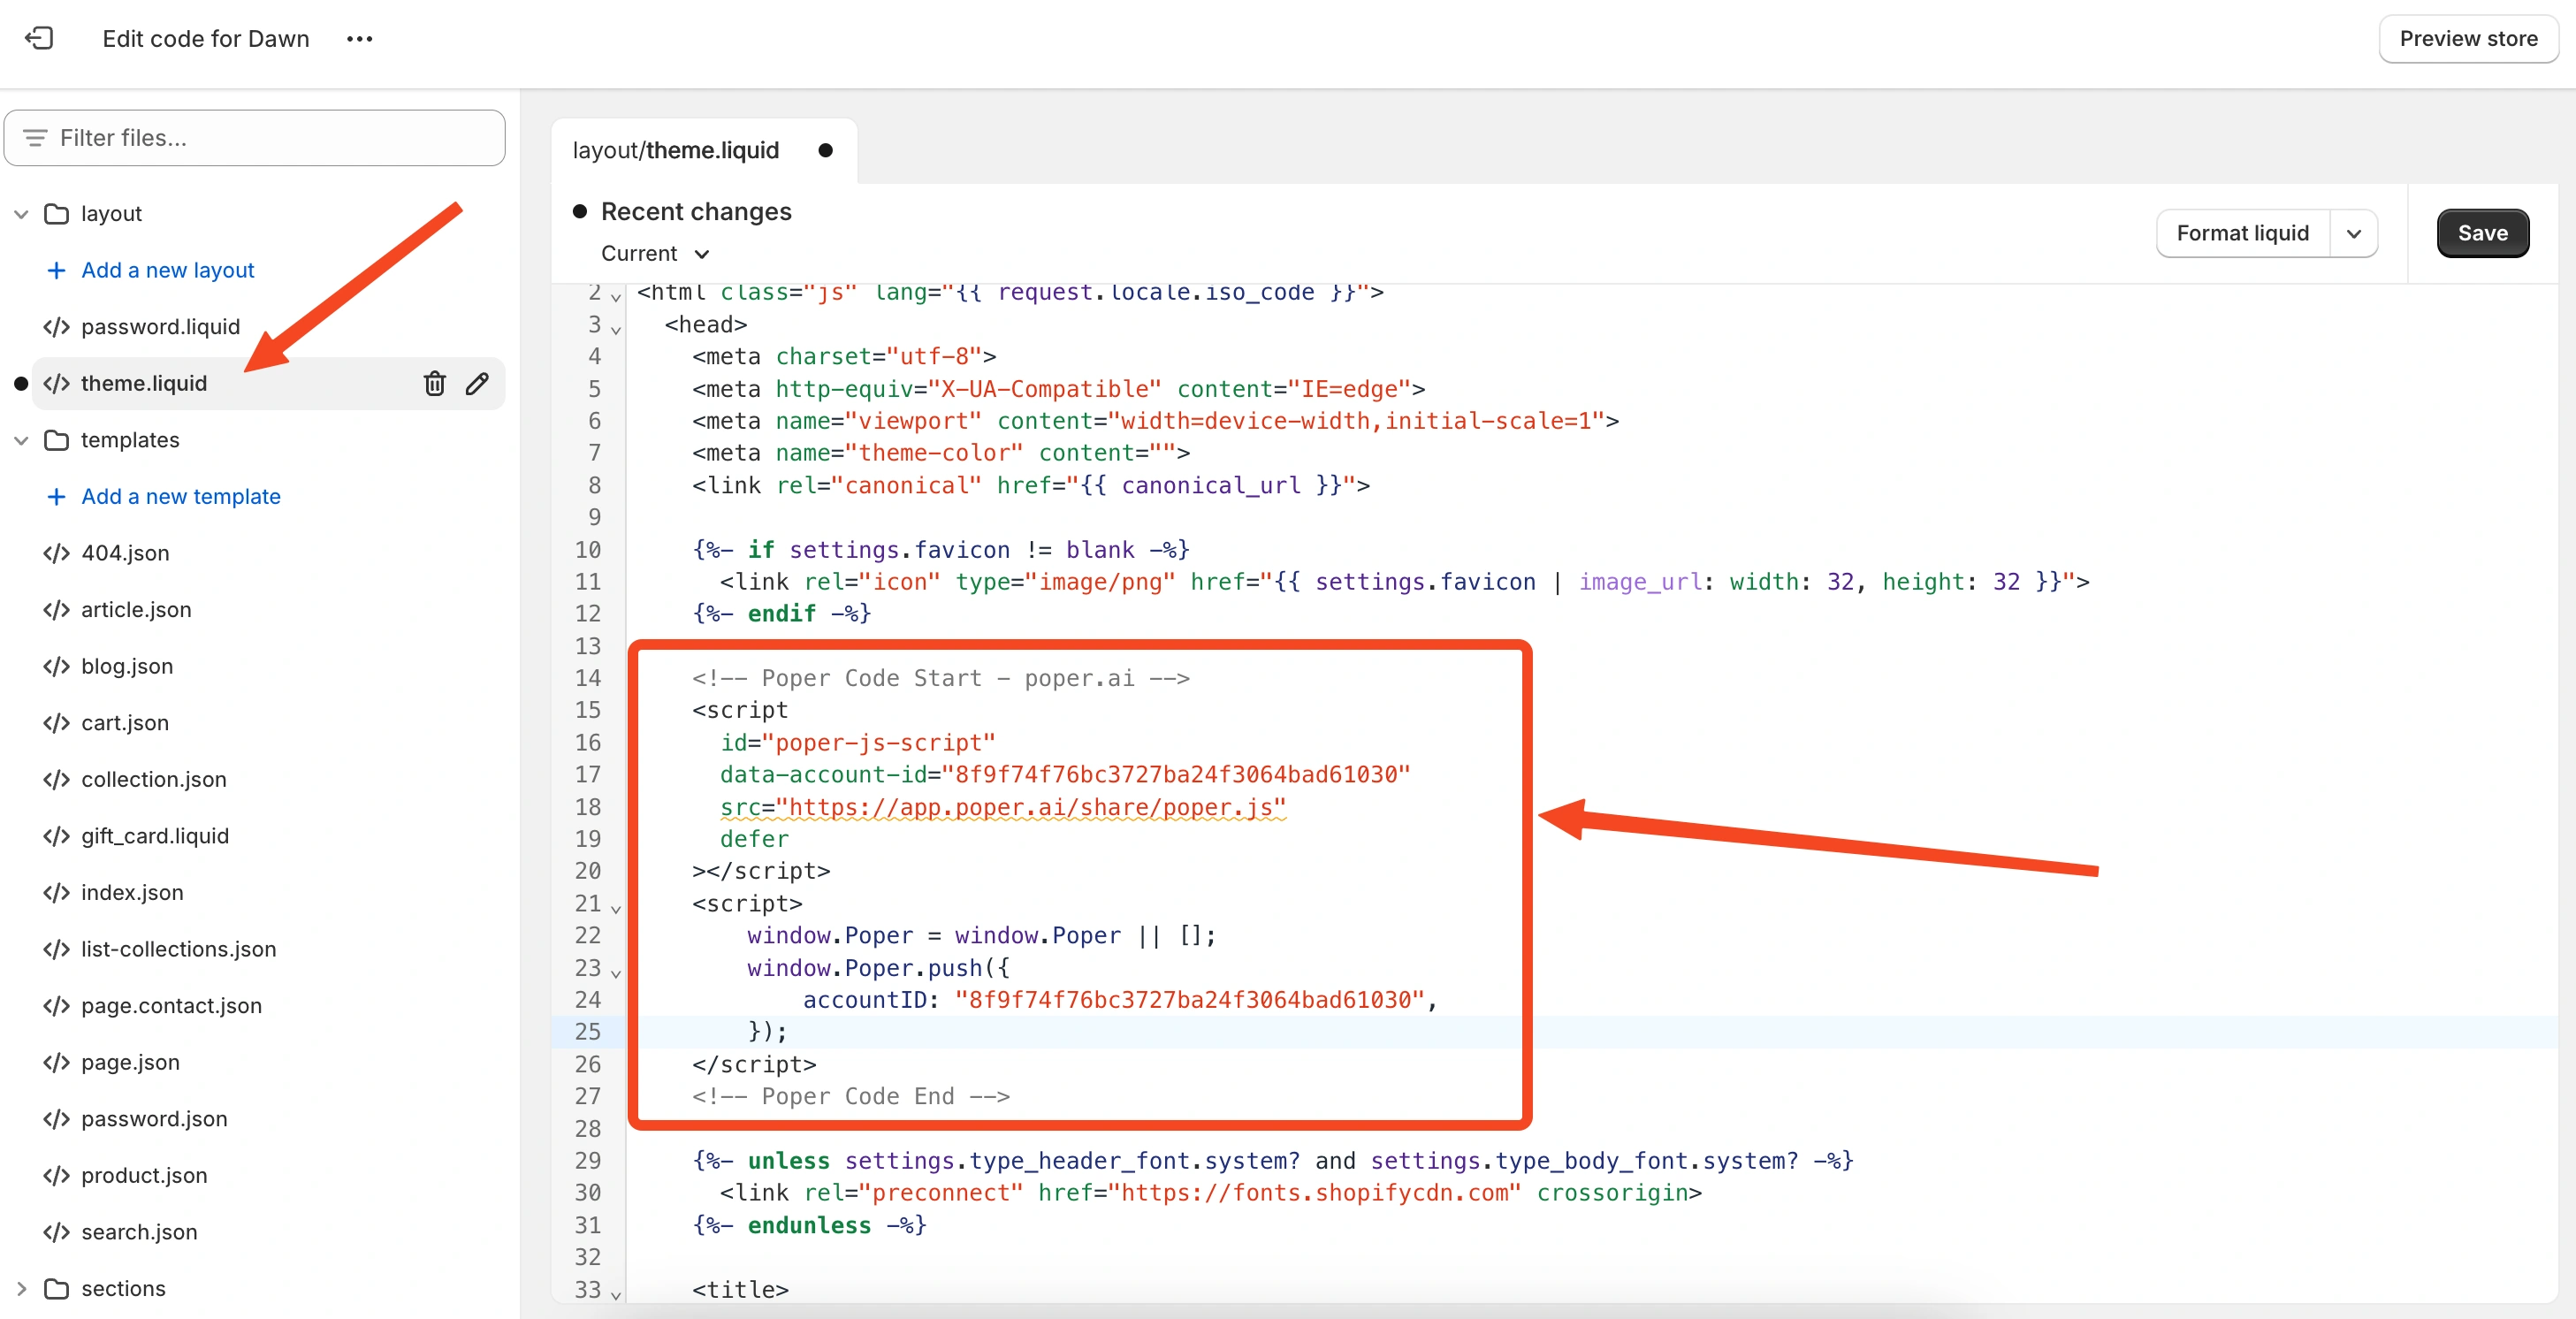Click the Poper Code Start comment
The height and width of the screenshot is (1319, 2576).
point(941,678)
